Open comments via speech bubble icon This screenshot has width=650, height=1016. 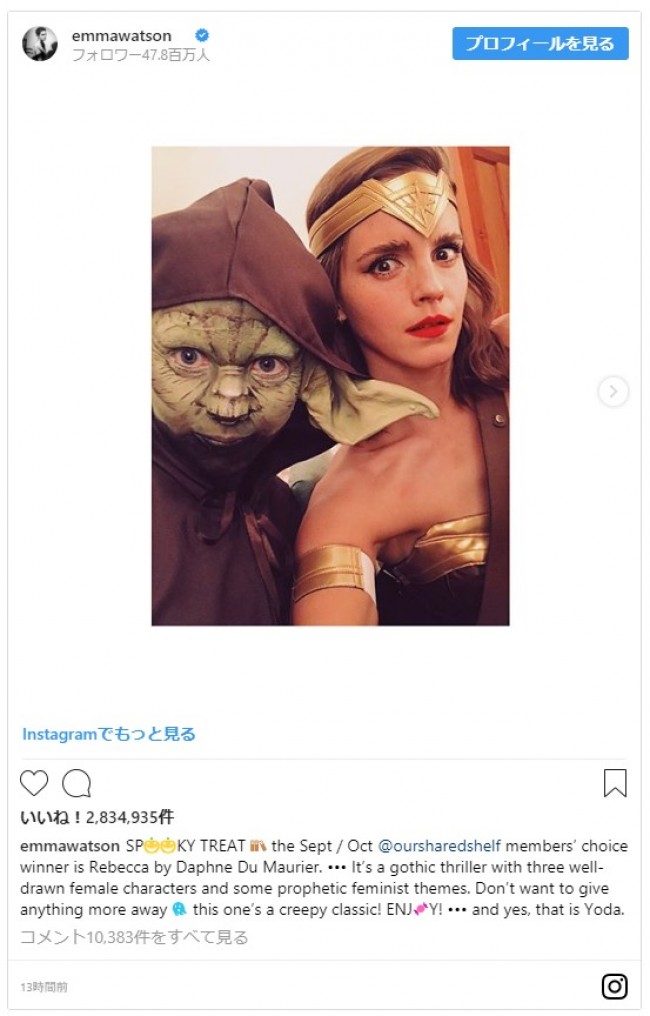pyautogui.click(x=76, y=783)
